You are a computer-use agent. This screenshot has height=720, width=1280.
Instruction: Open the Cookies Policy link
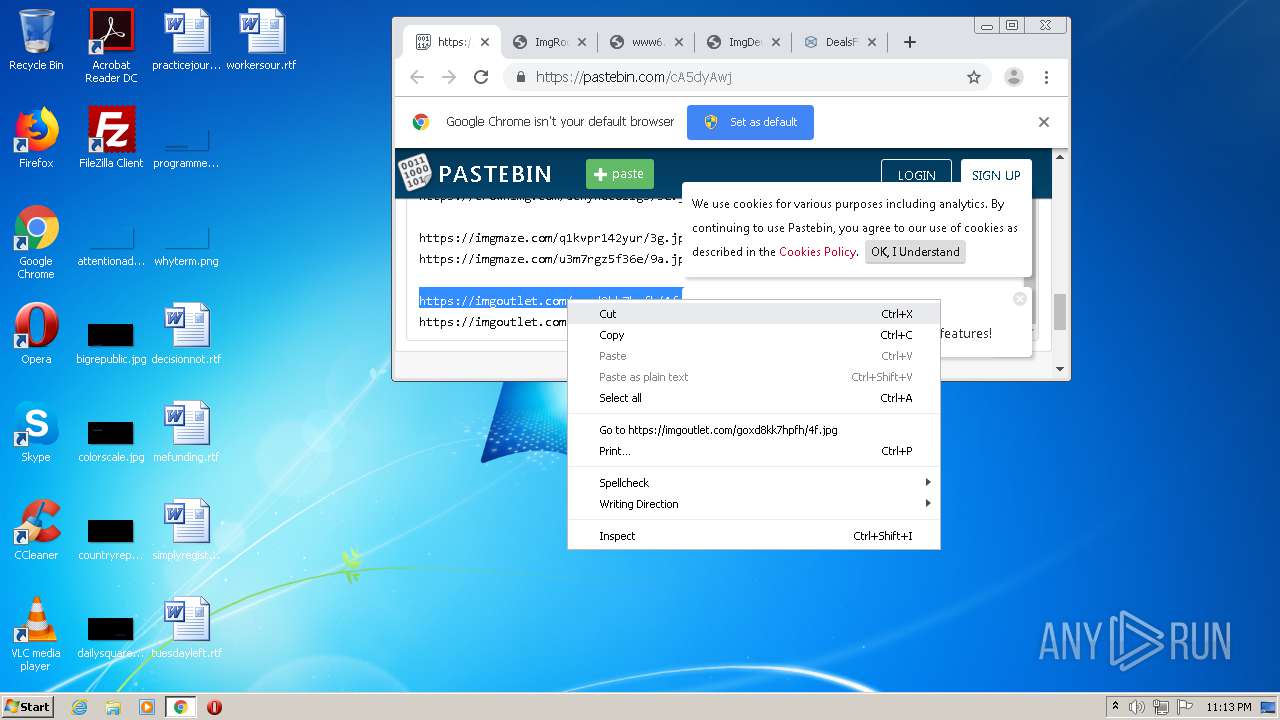pyautogui.click(x=817, y=252)
